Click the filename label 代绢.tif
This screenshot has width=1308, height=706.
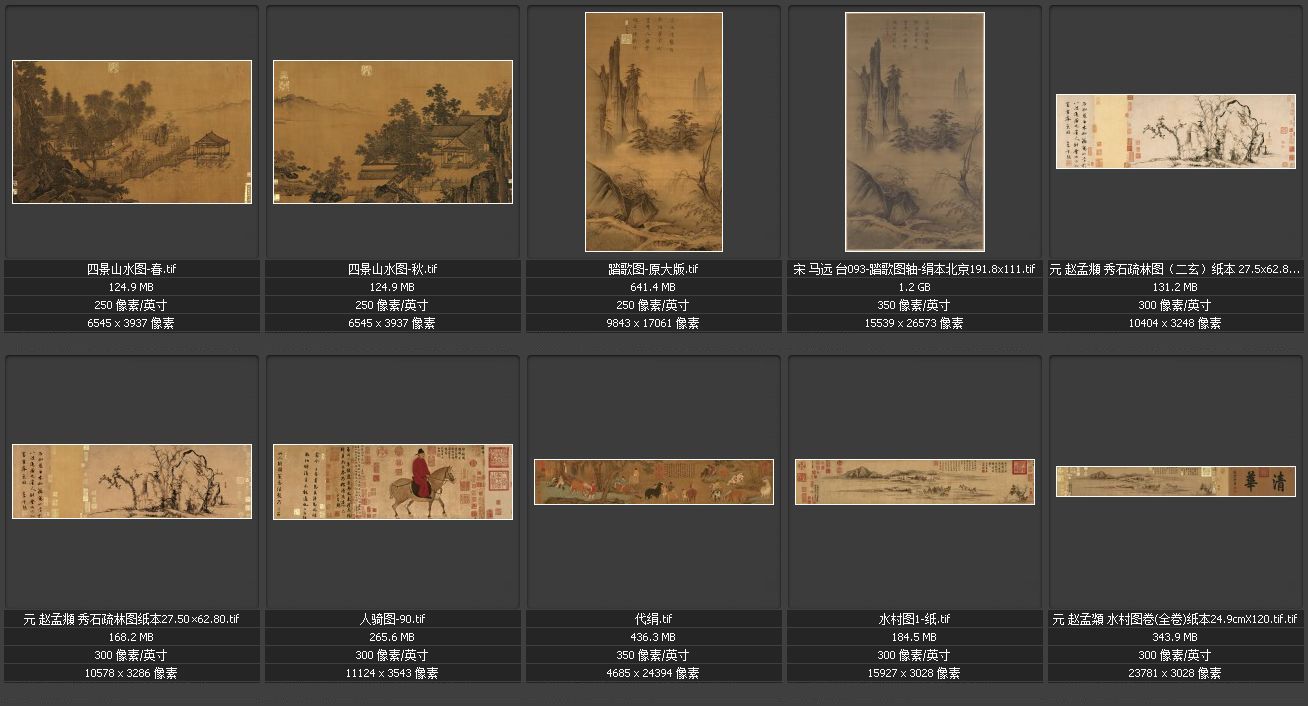[x=654, y=619]
